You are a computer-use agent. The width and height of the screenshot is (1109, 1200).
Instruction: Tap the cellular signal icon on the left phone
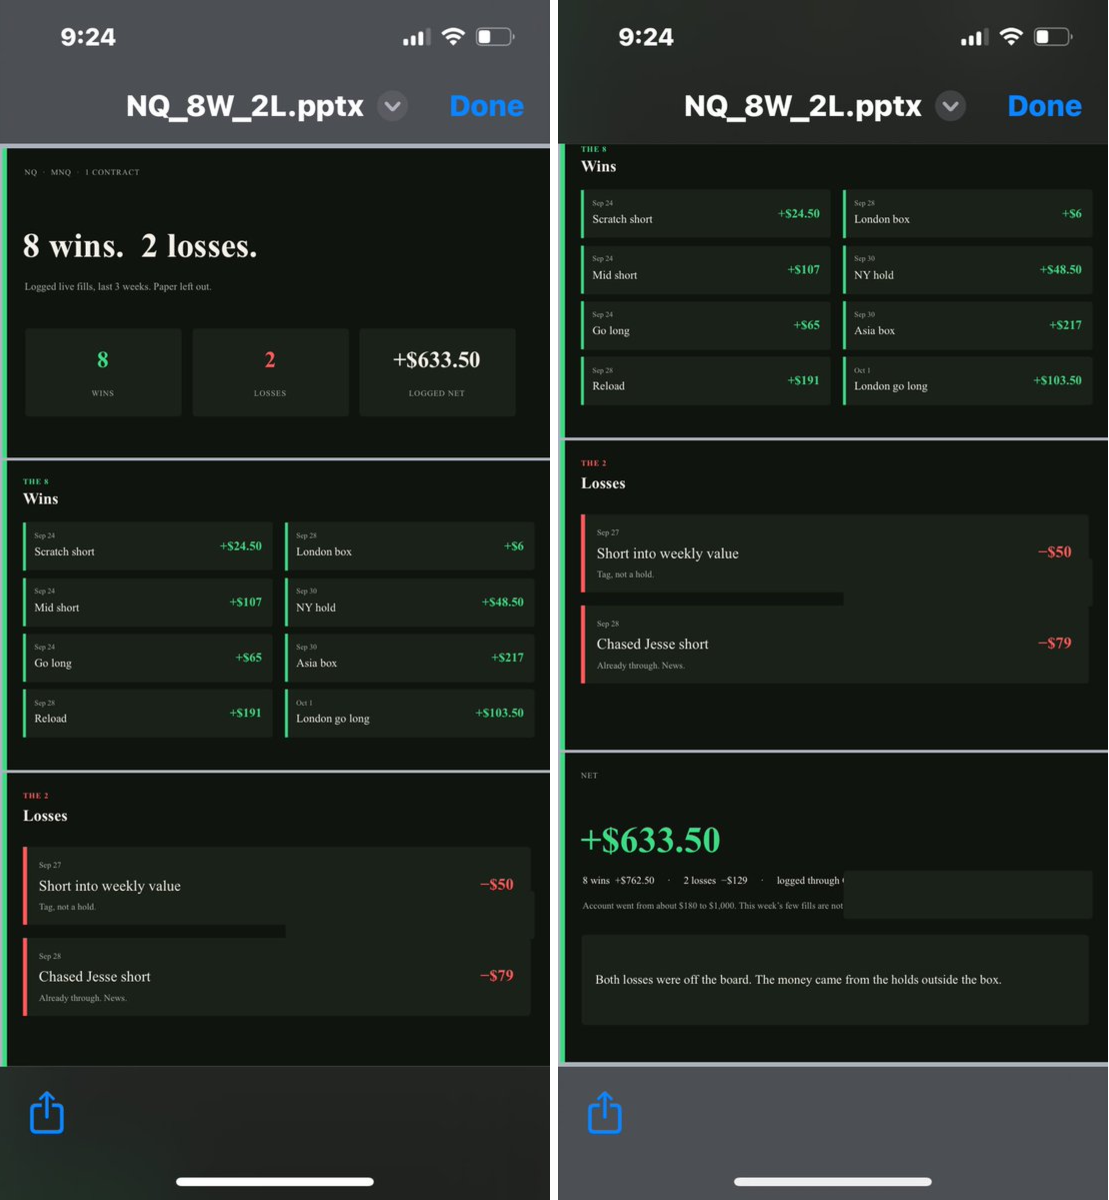416,38
